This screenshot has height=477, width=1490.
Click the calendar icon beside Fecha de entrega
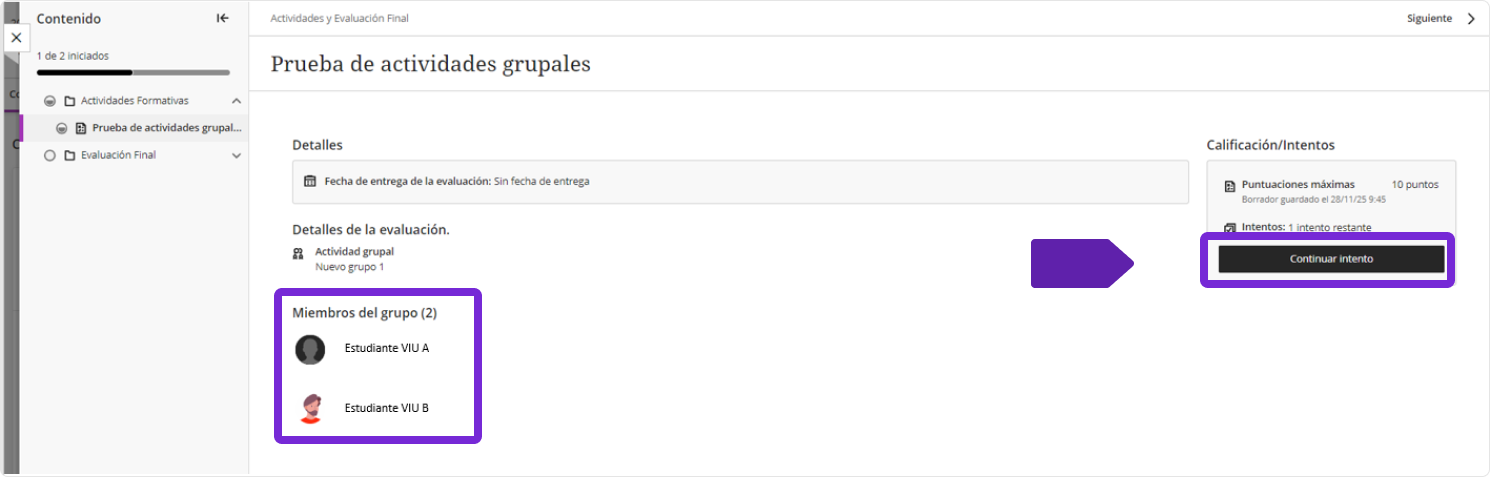coord(310,181)
